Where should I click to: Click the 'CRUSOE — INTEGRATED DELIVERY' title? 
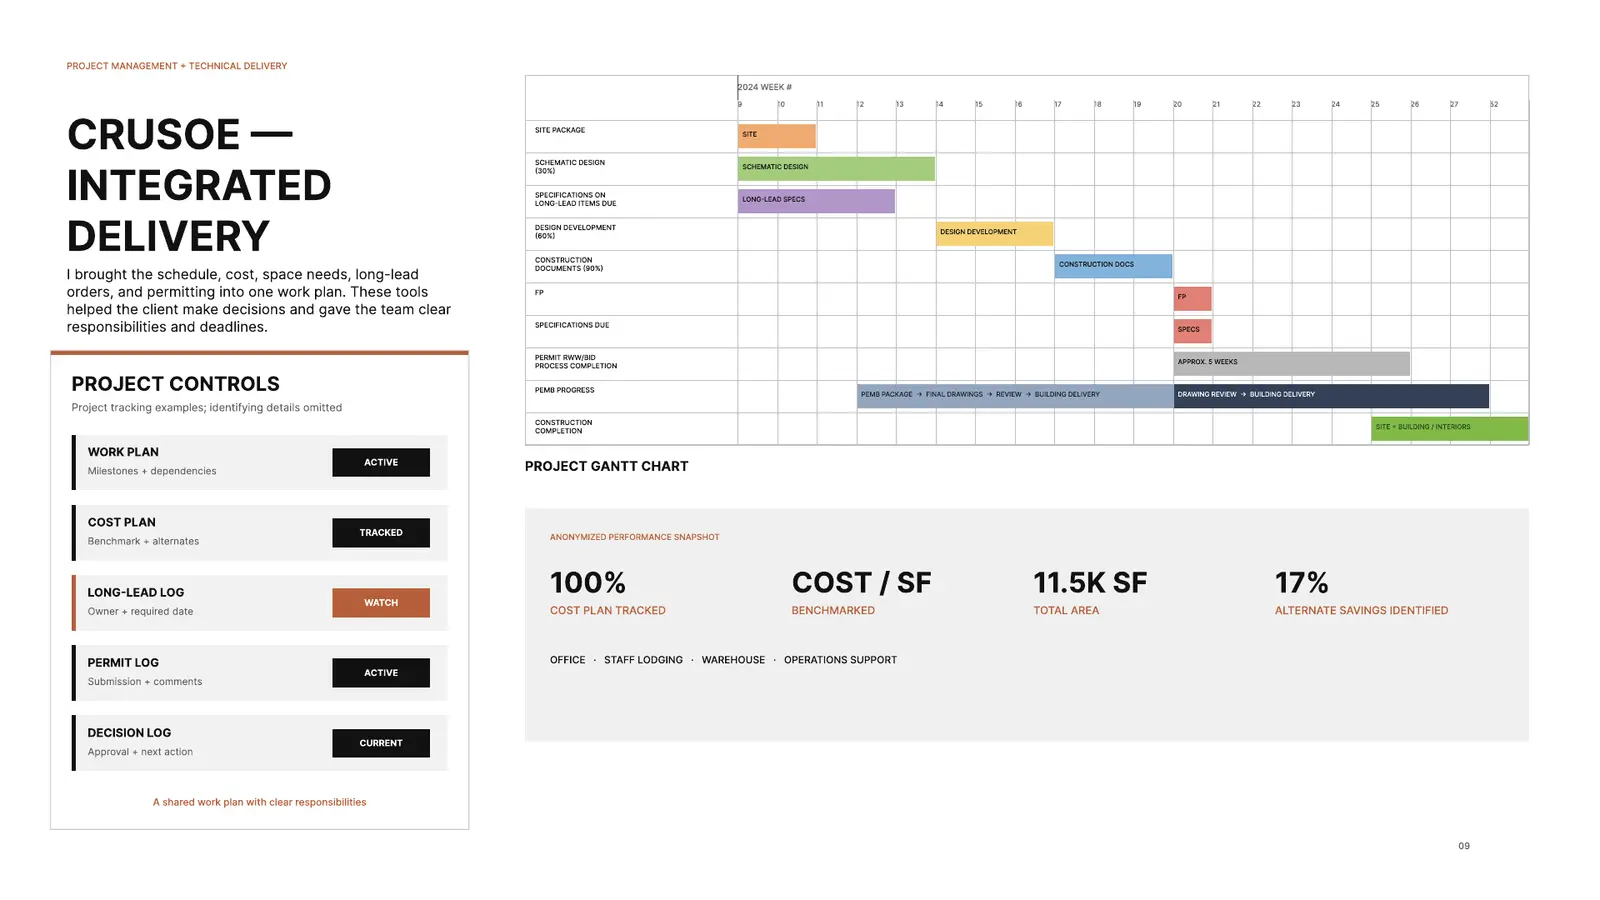pos(199,185)
